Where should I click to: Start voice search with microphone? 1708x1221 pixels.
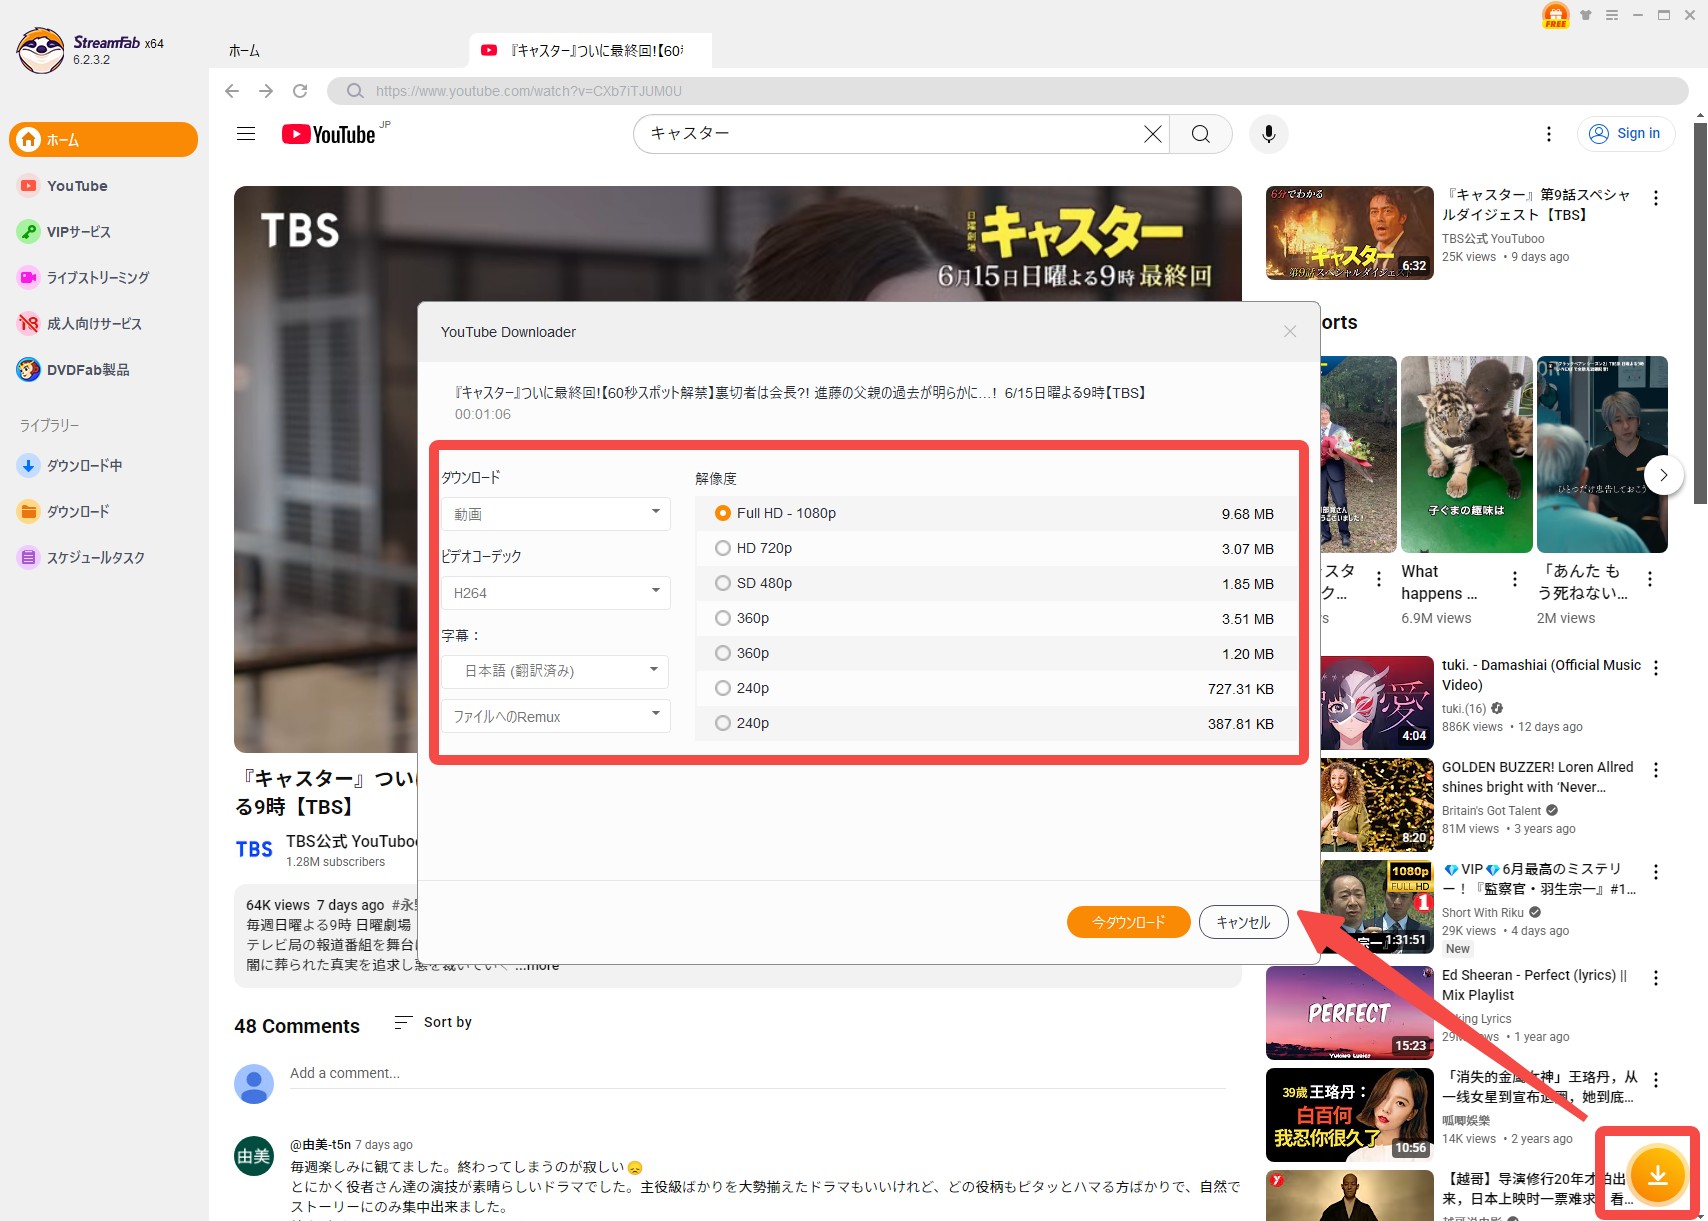point(1269,134)
